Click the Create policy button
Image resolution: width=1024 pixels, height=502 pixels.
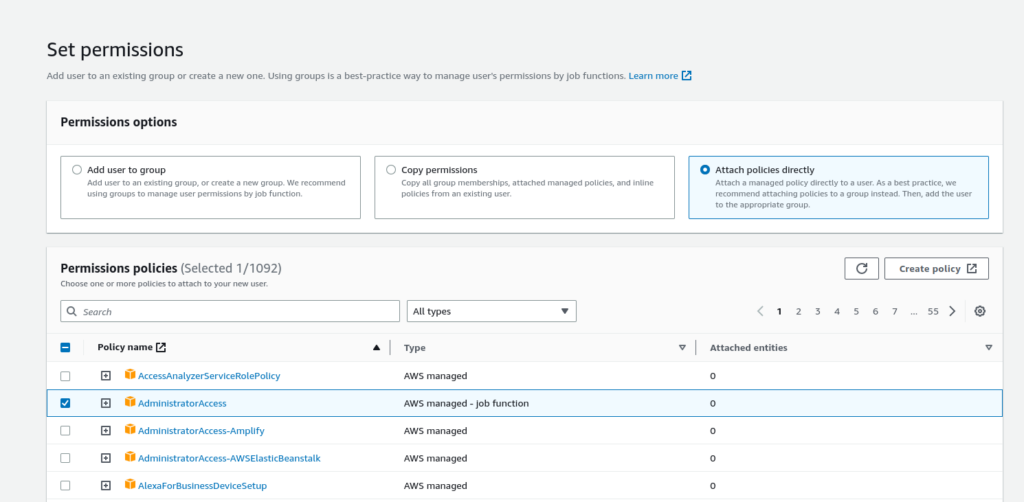click(936, 268)
